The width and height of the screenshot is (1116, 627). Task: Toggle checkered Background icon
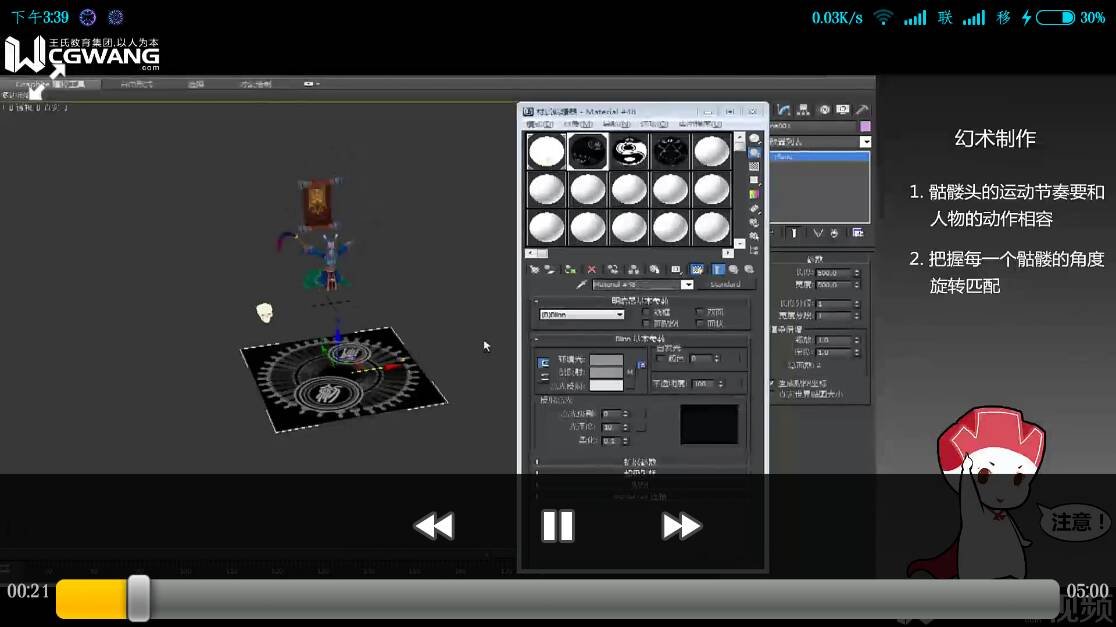click(x=754, y=167)
